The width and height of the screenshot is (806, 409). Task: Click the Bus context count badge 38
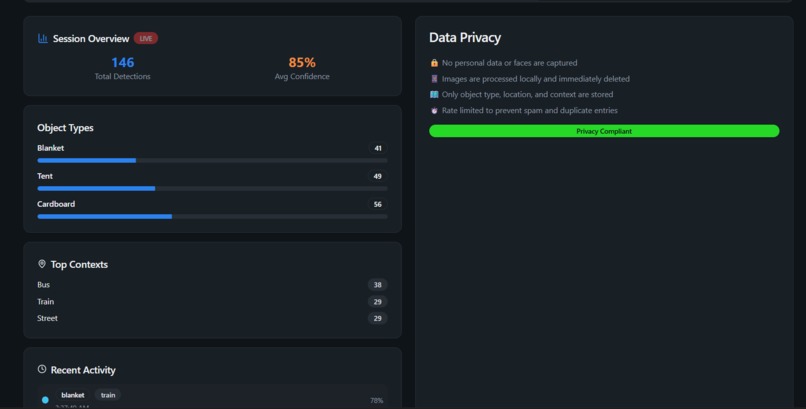377,285
